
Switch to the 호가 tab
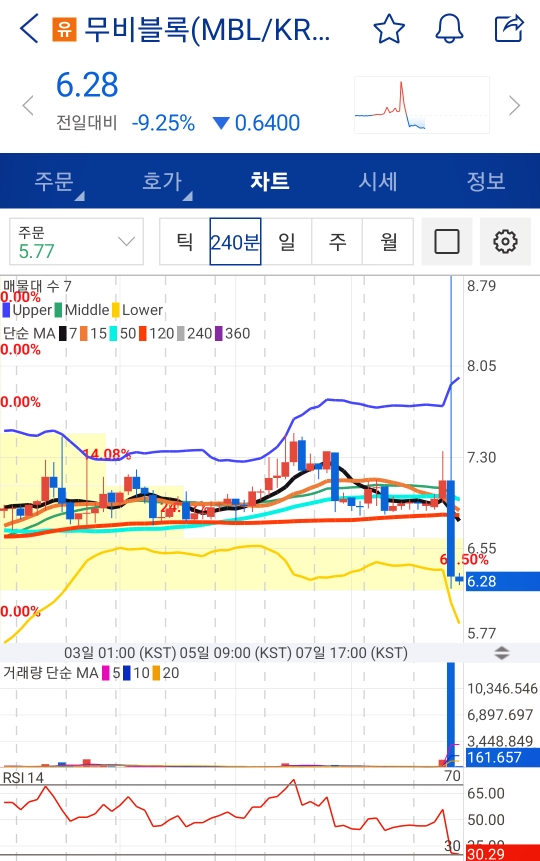click(x=162, y=181)
